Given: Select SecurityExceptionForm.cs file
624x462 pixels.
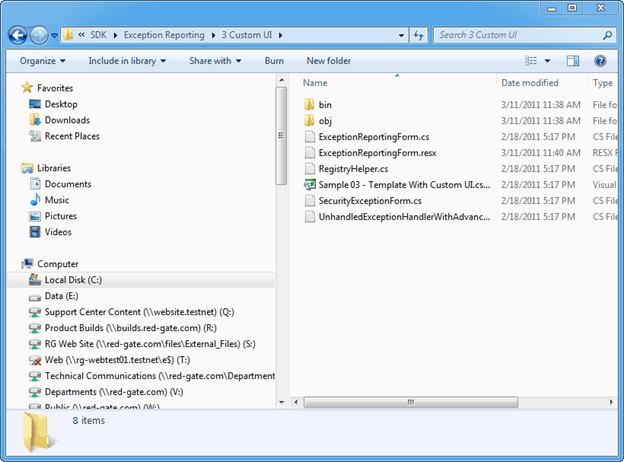Looking at the screenshot, I should [x=370, y=201].
